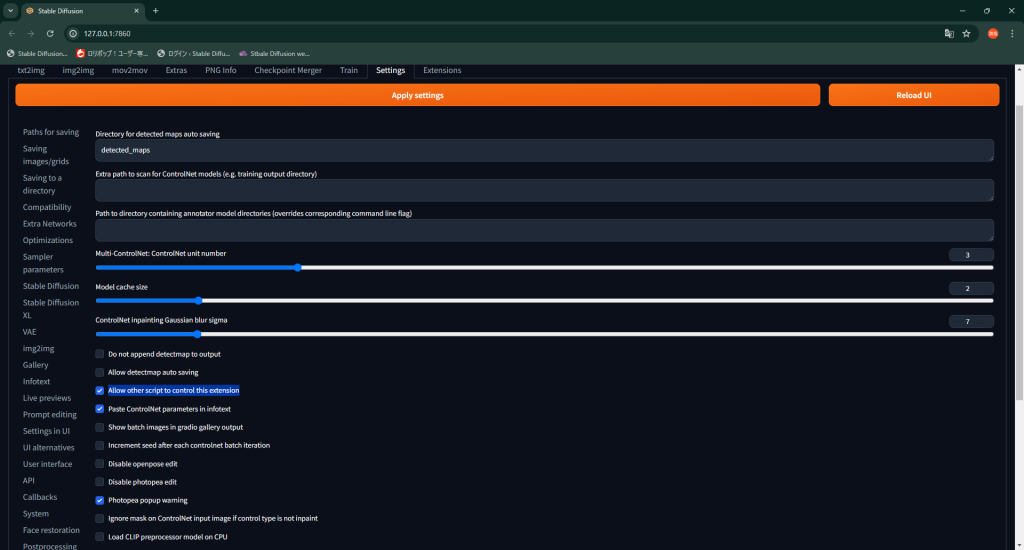Click the 'Directory for detected maps' input field

pos(544,150)
